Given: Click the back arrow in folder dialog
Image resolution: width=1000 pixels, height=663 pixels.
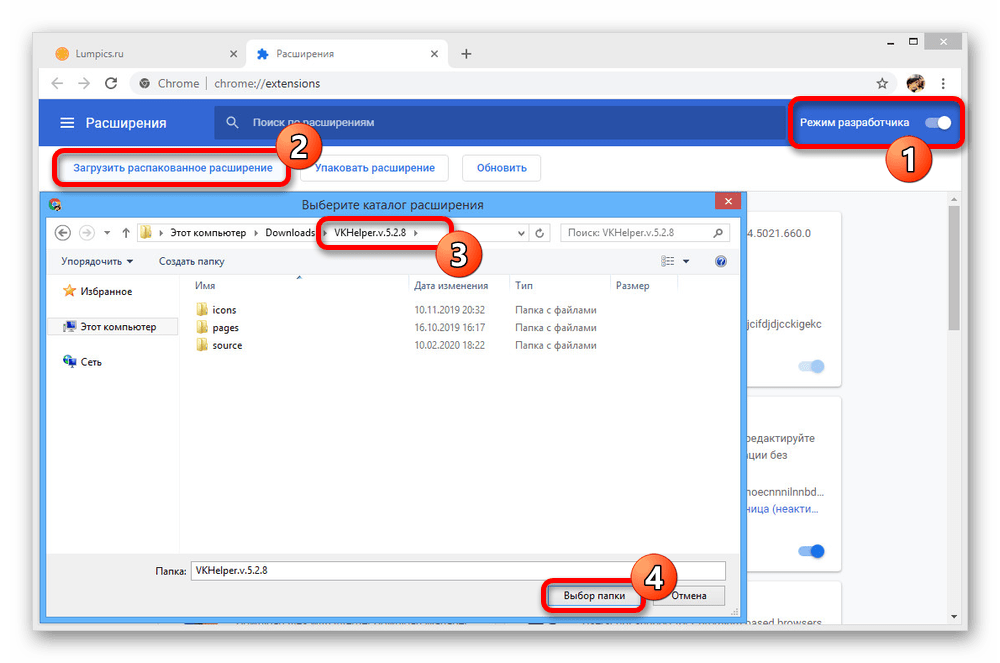Looking at the screenshot, I should [x=62, y=233].
